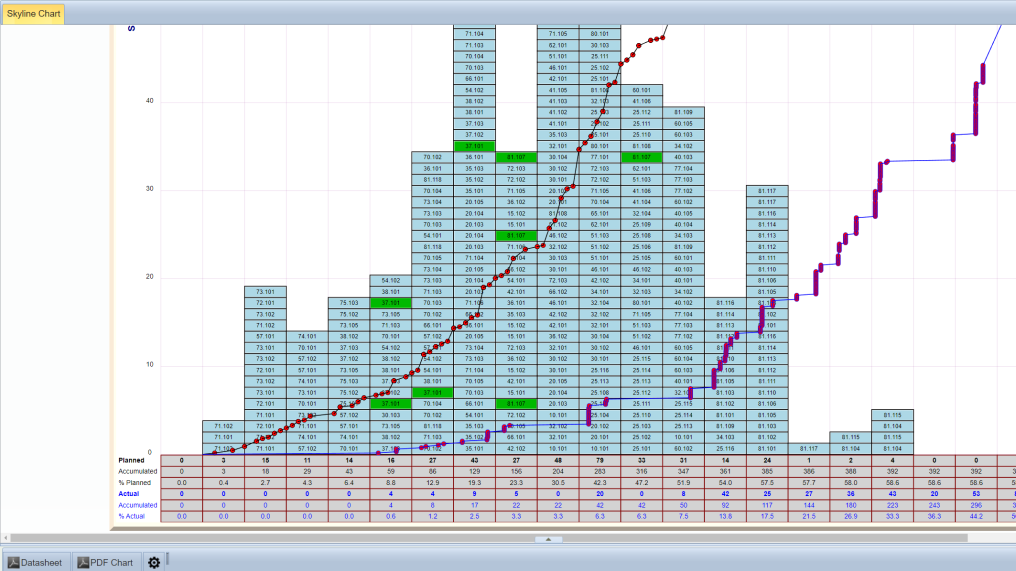Click the y-axis label '10'
The image size is (1016, 571).
150,365
